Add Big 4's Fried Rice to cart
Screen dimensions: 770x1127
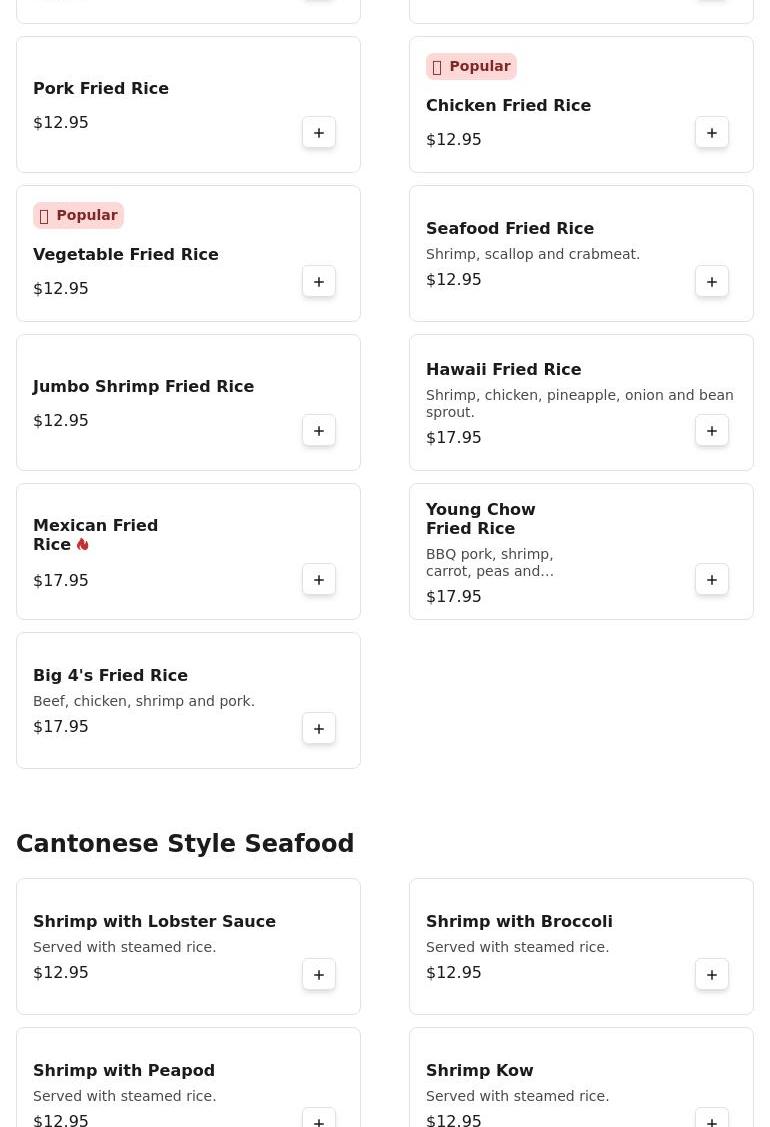click(x=319, y=729)
